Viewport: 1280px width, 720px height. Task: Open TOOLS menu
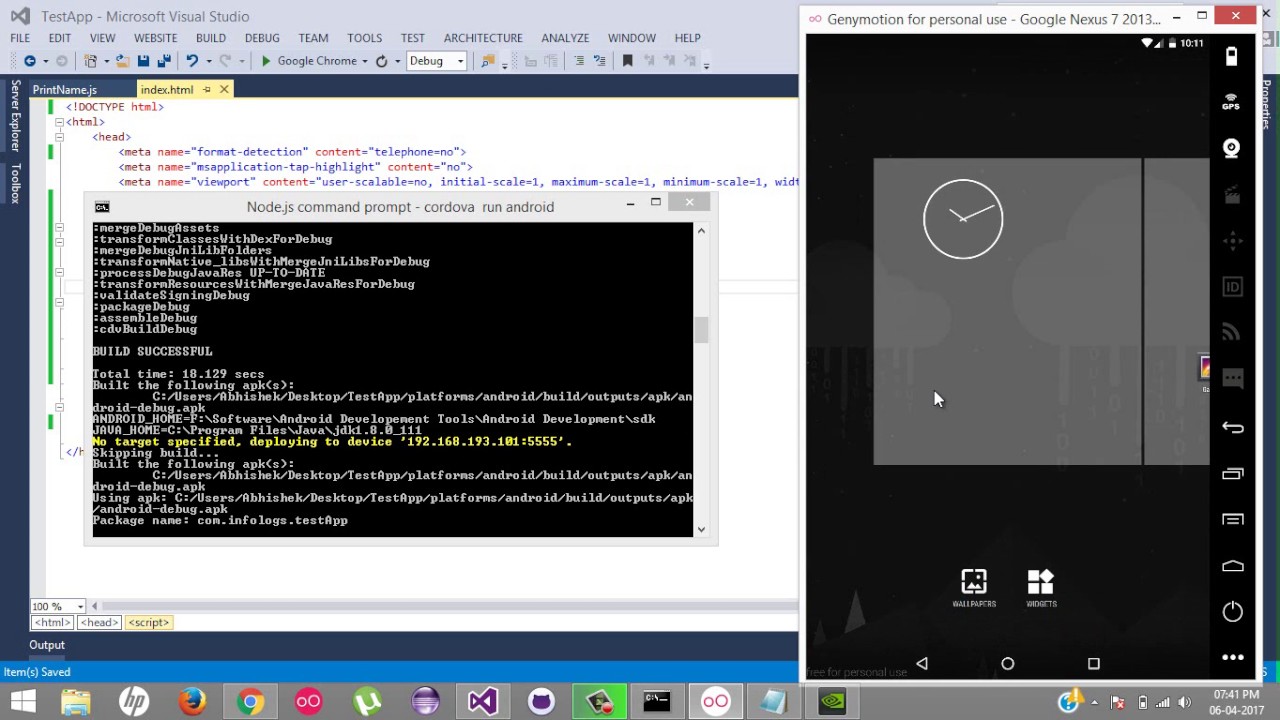pyautogui.click(x=365, y=38)
